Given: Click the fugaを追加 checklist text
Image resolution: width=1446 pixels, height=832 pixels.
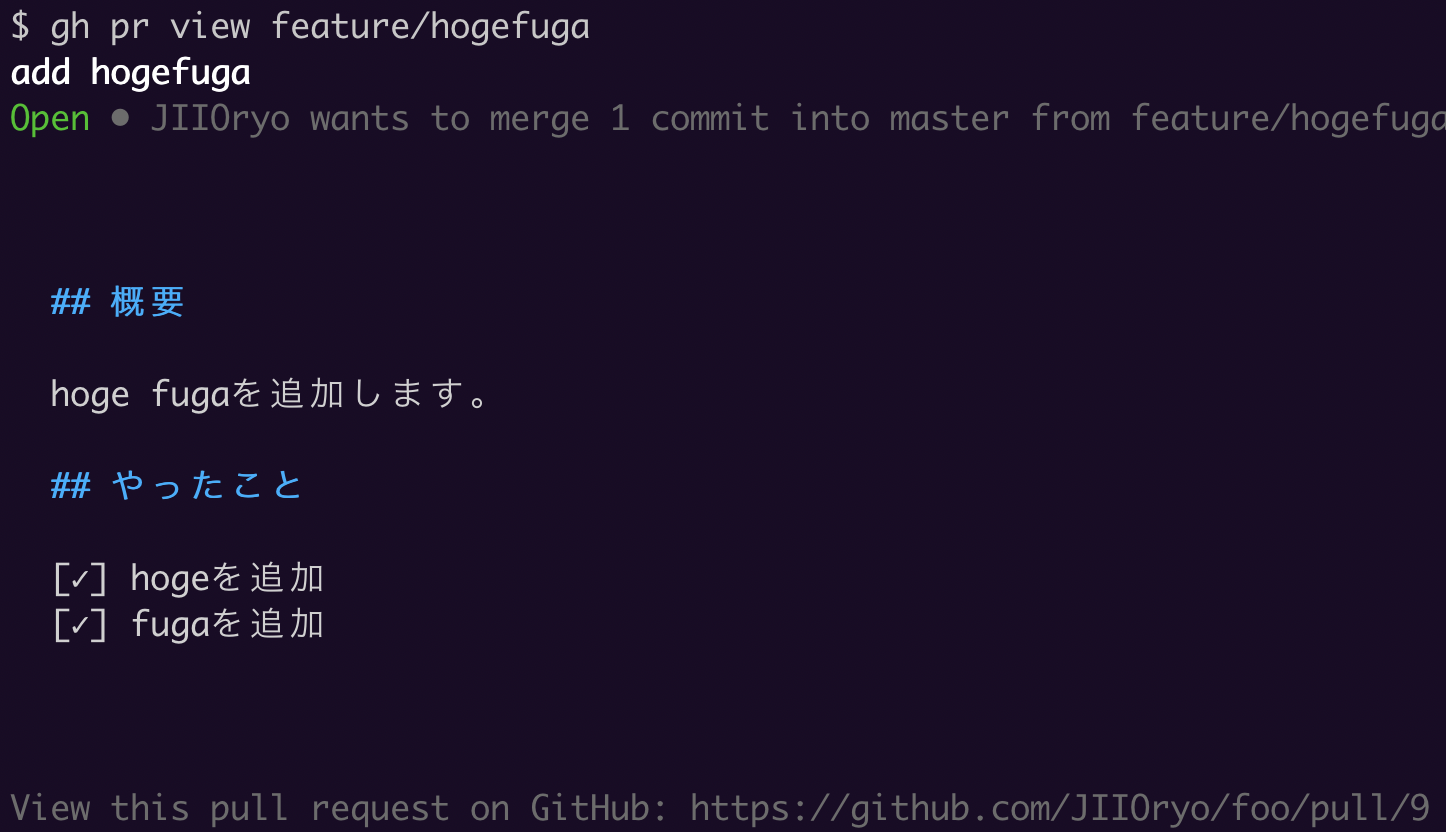Looking at the screenshot, I should 227,625.
